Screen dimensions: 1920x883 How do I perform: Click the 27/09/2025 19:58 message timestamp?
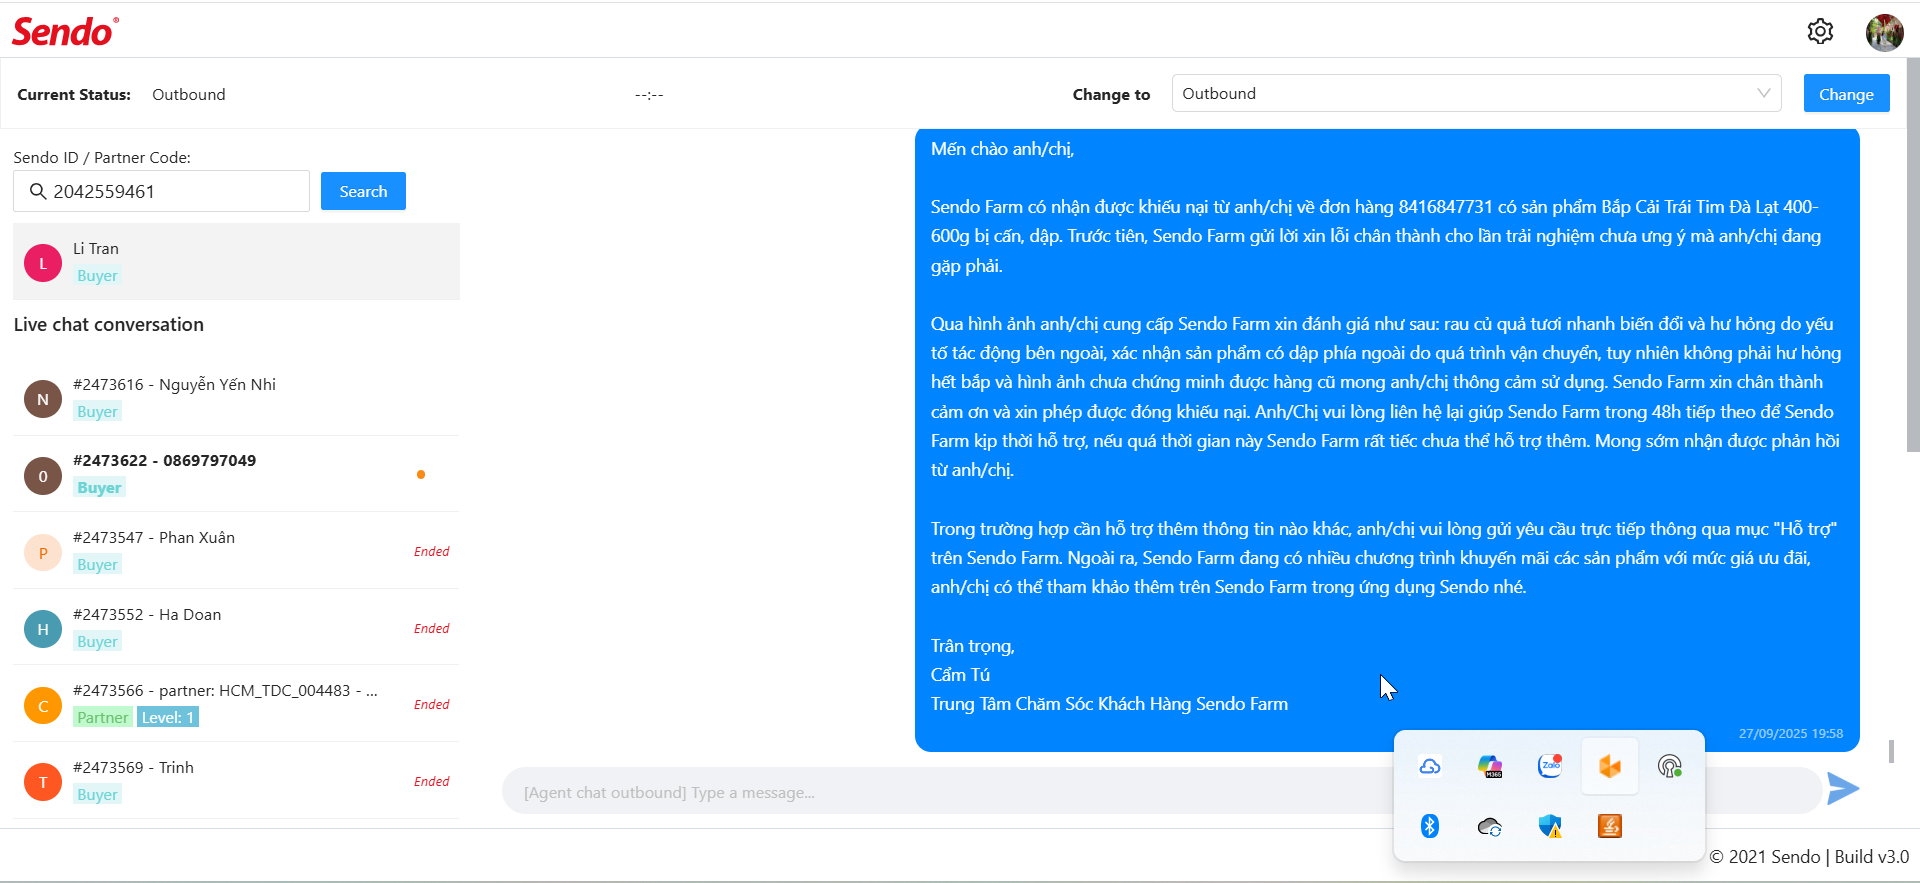coord(1790,733)
